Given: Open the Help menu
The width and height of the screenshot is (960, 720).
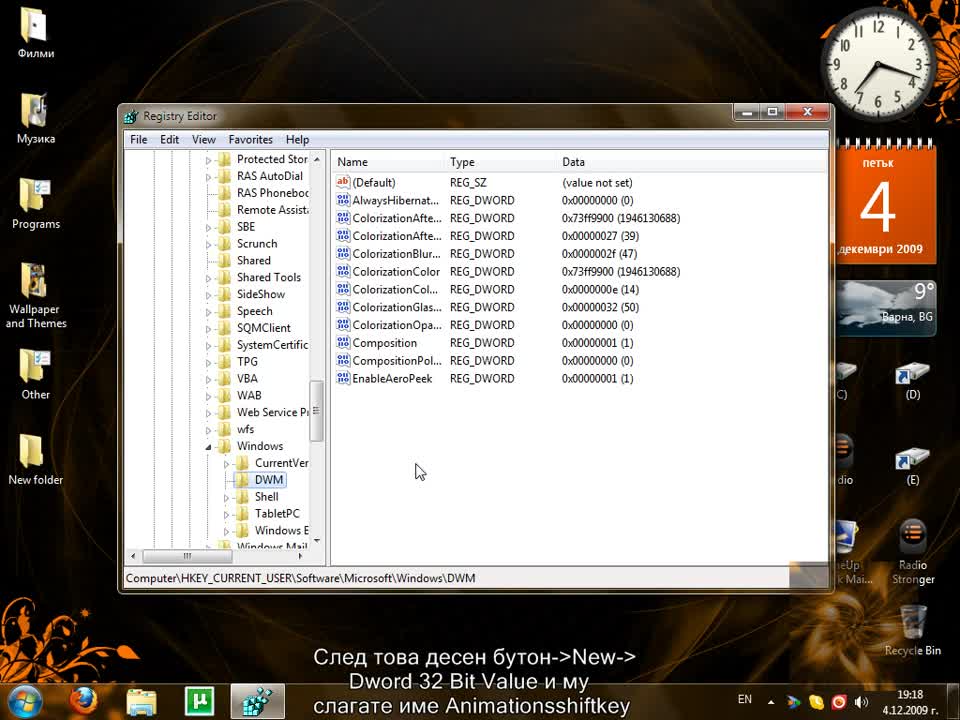Looking at the screenshot, I should click(x=298, y=140).
